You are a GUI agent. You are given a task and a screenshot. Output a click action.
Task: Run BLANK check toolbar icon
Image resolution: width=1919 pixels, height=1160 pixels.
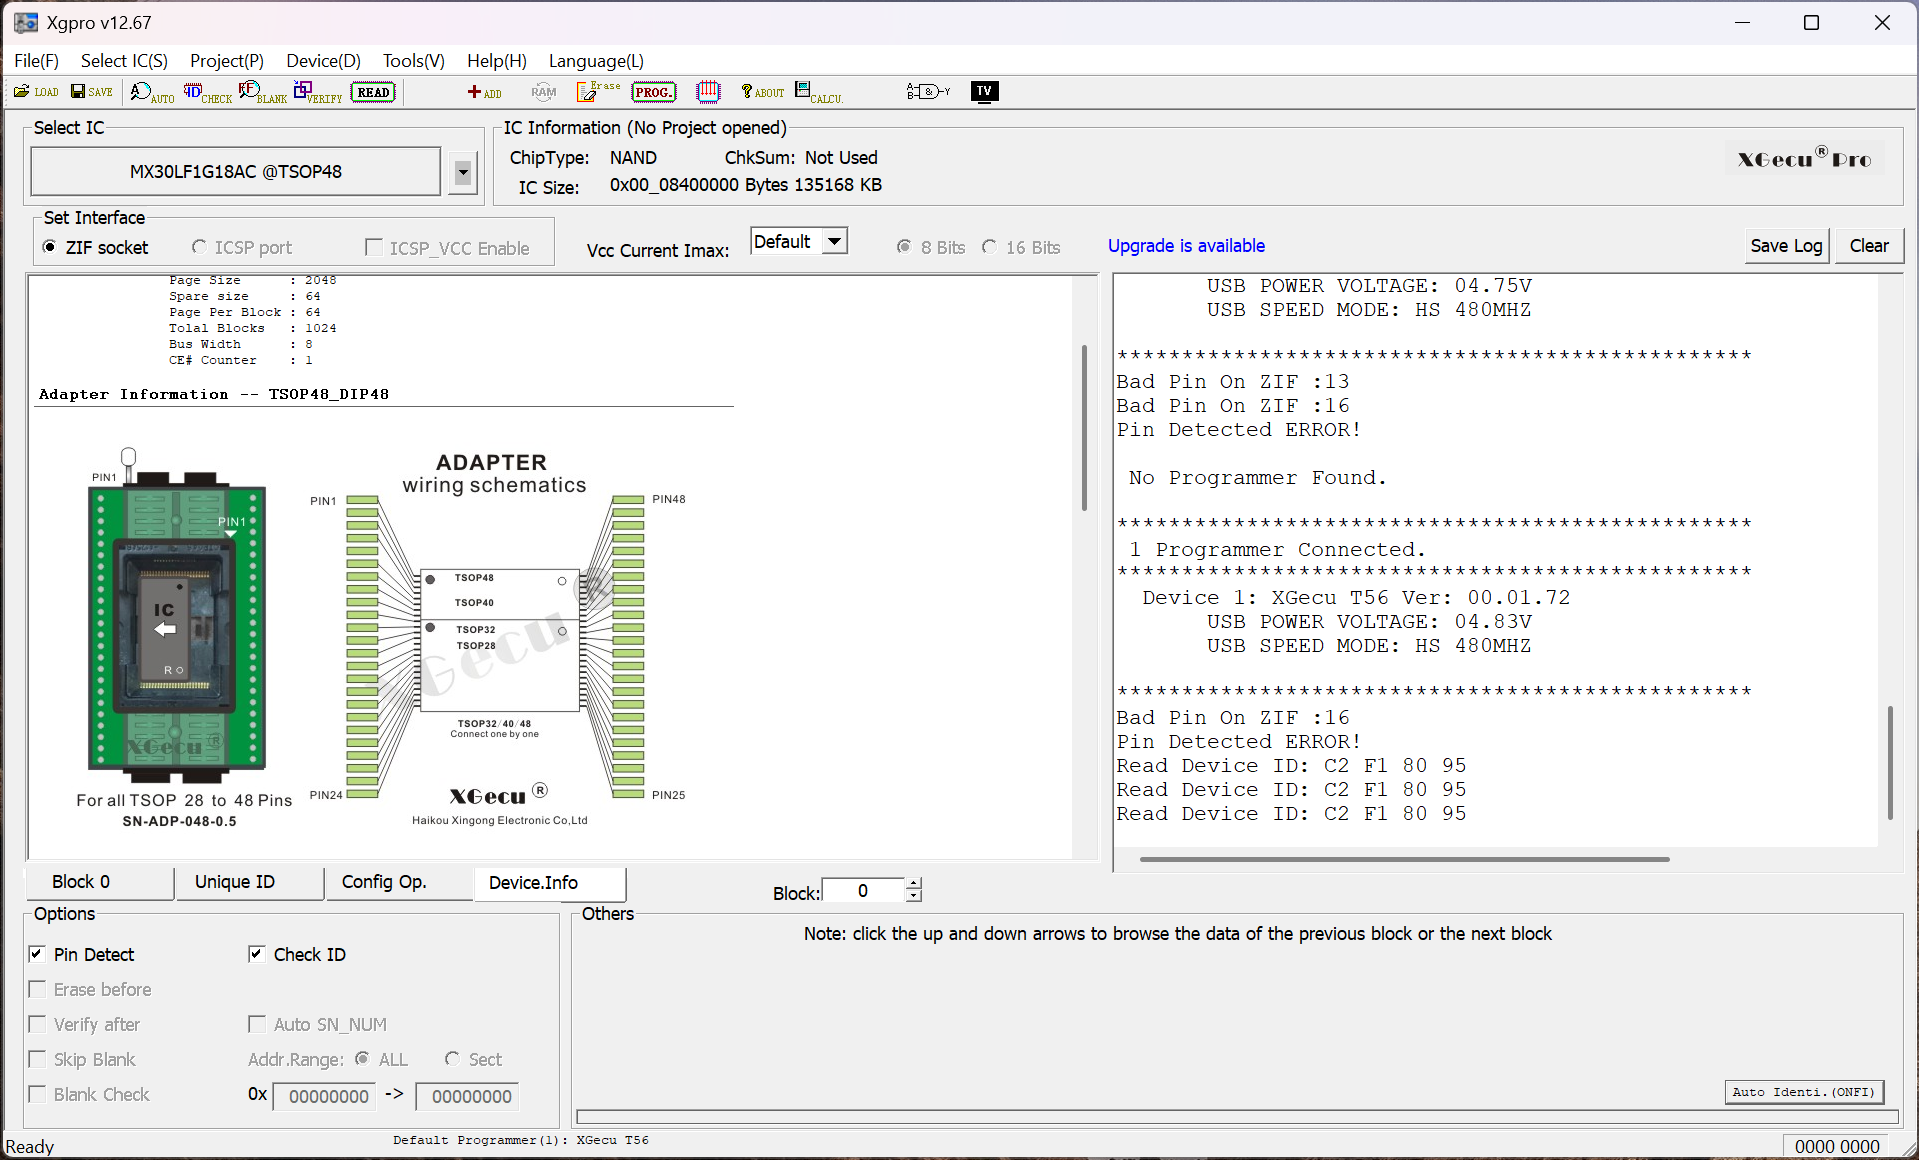point(262,93)
